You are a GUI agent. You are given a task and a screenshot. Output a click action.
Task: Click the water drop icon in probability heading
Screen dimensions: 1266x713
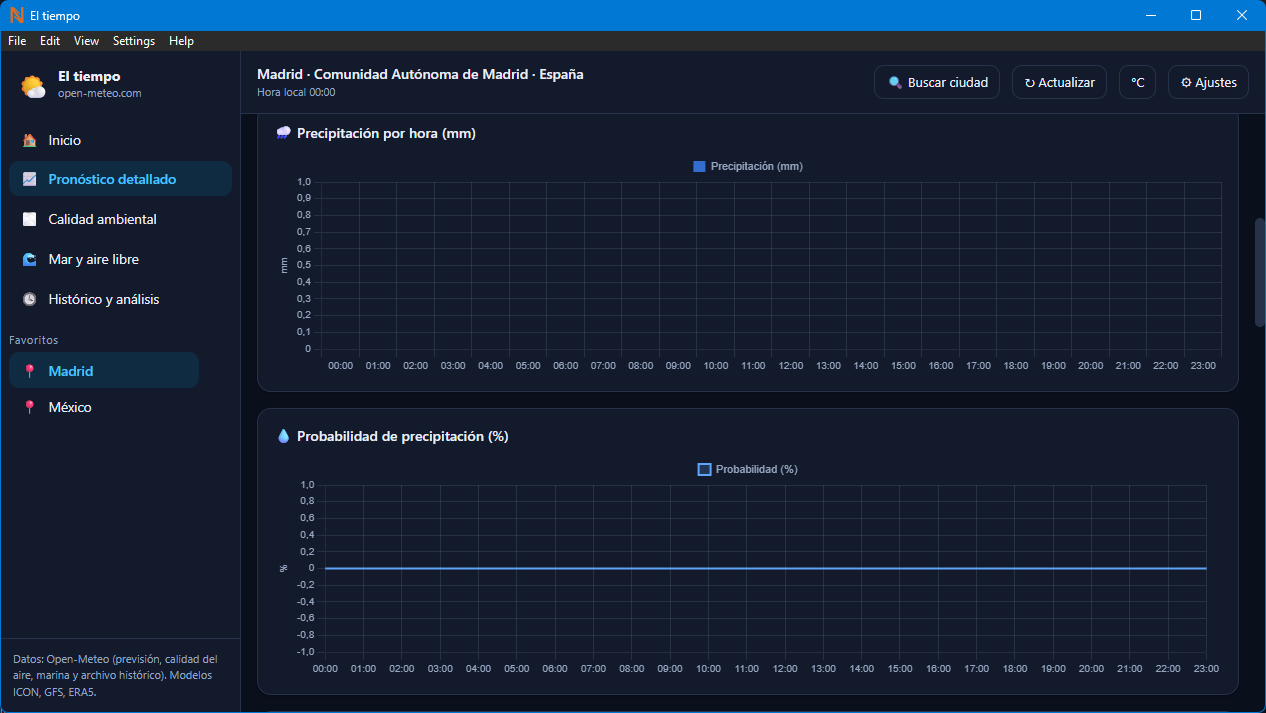coord(283,436)
